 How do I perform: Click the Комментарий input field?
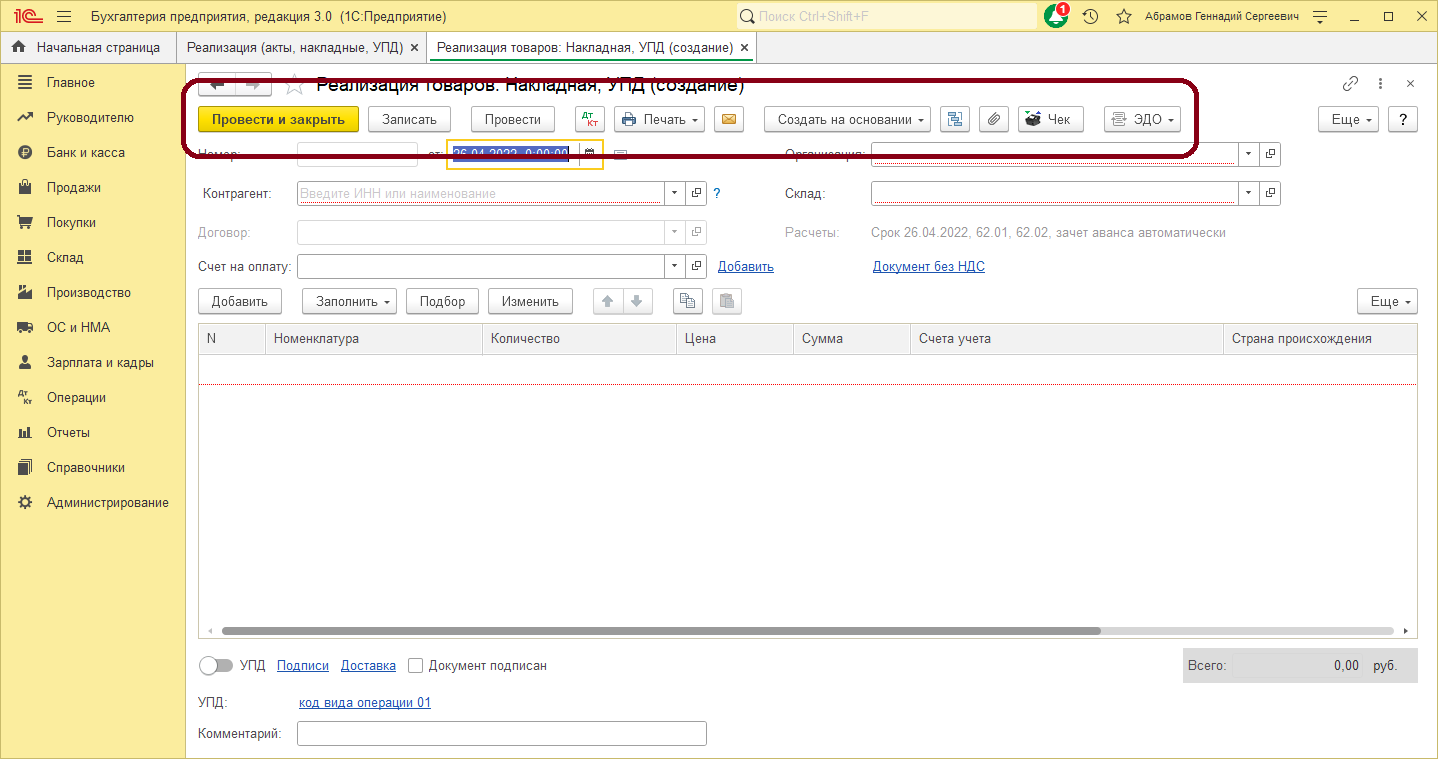(x=501, y=733)
